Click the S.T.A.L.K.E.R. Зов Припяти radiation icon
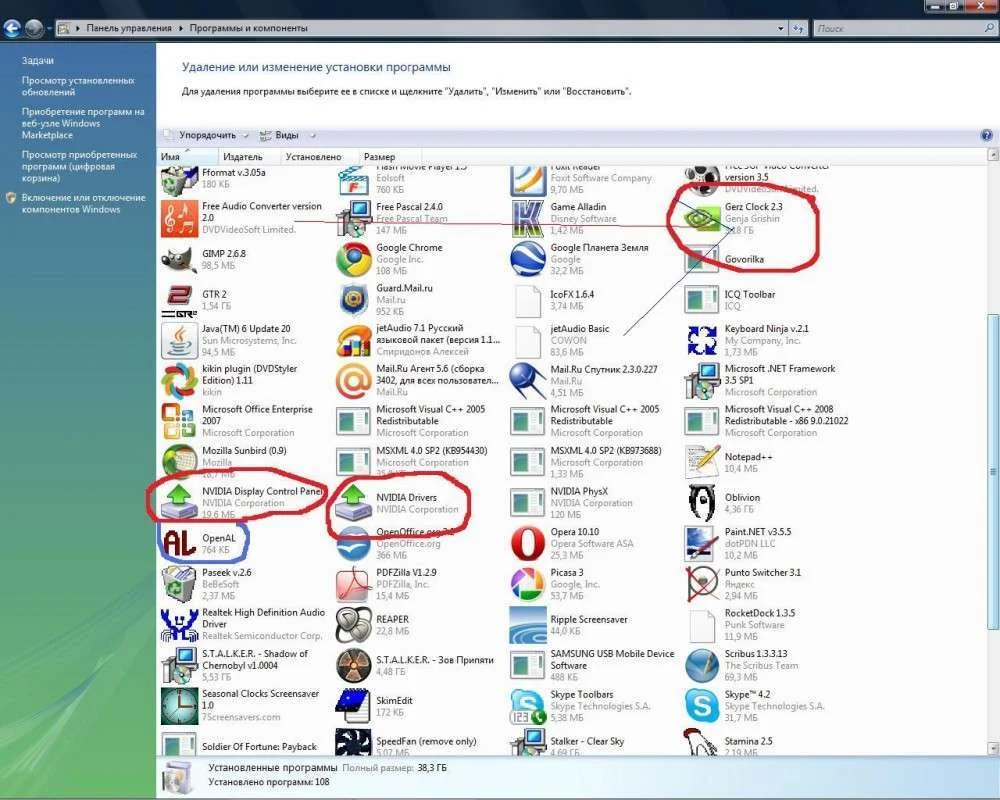The width and height of the screenshot is (1000, 800). [354, 665]
